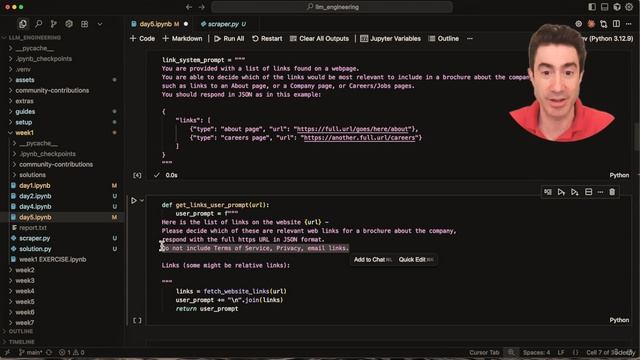The image size is (640, 360).
Task: Run by line icon in cell toolbar
Action: 548,192
